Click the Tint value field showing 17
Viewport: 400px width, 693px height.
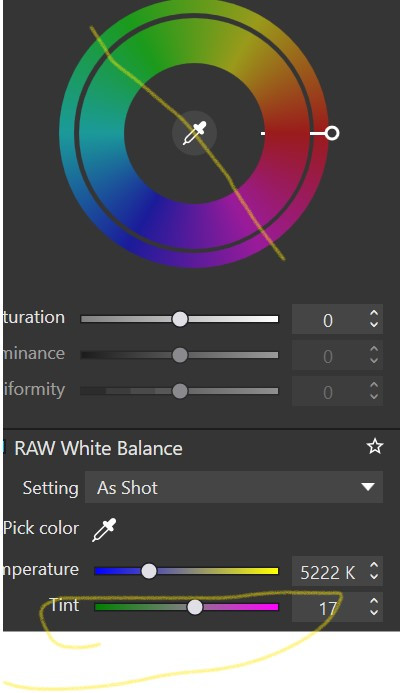pos(329,608)
